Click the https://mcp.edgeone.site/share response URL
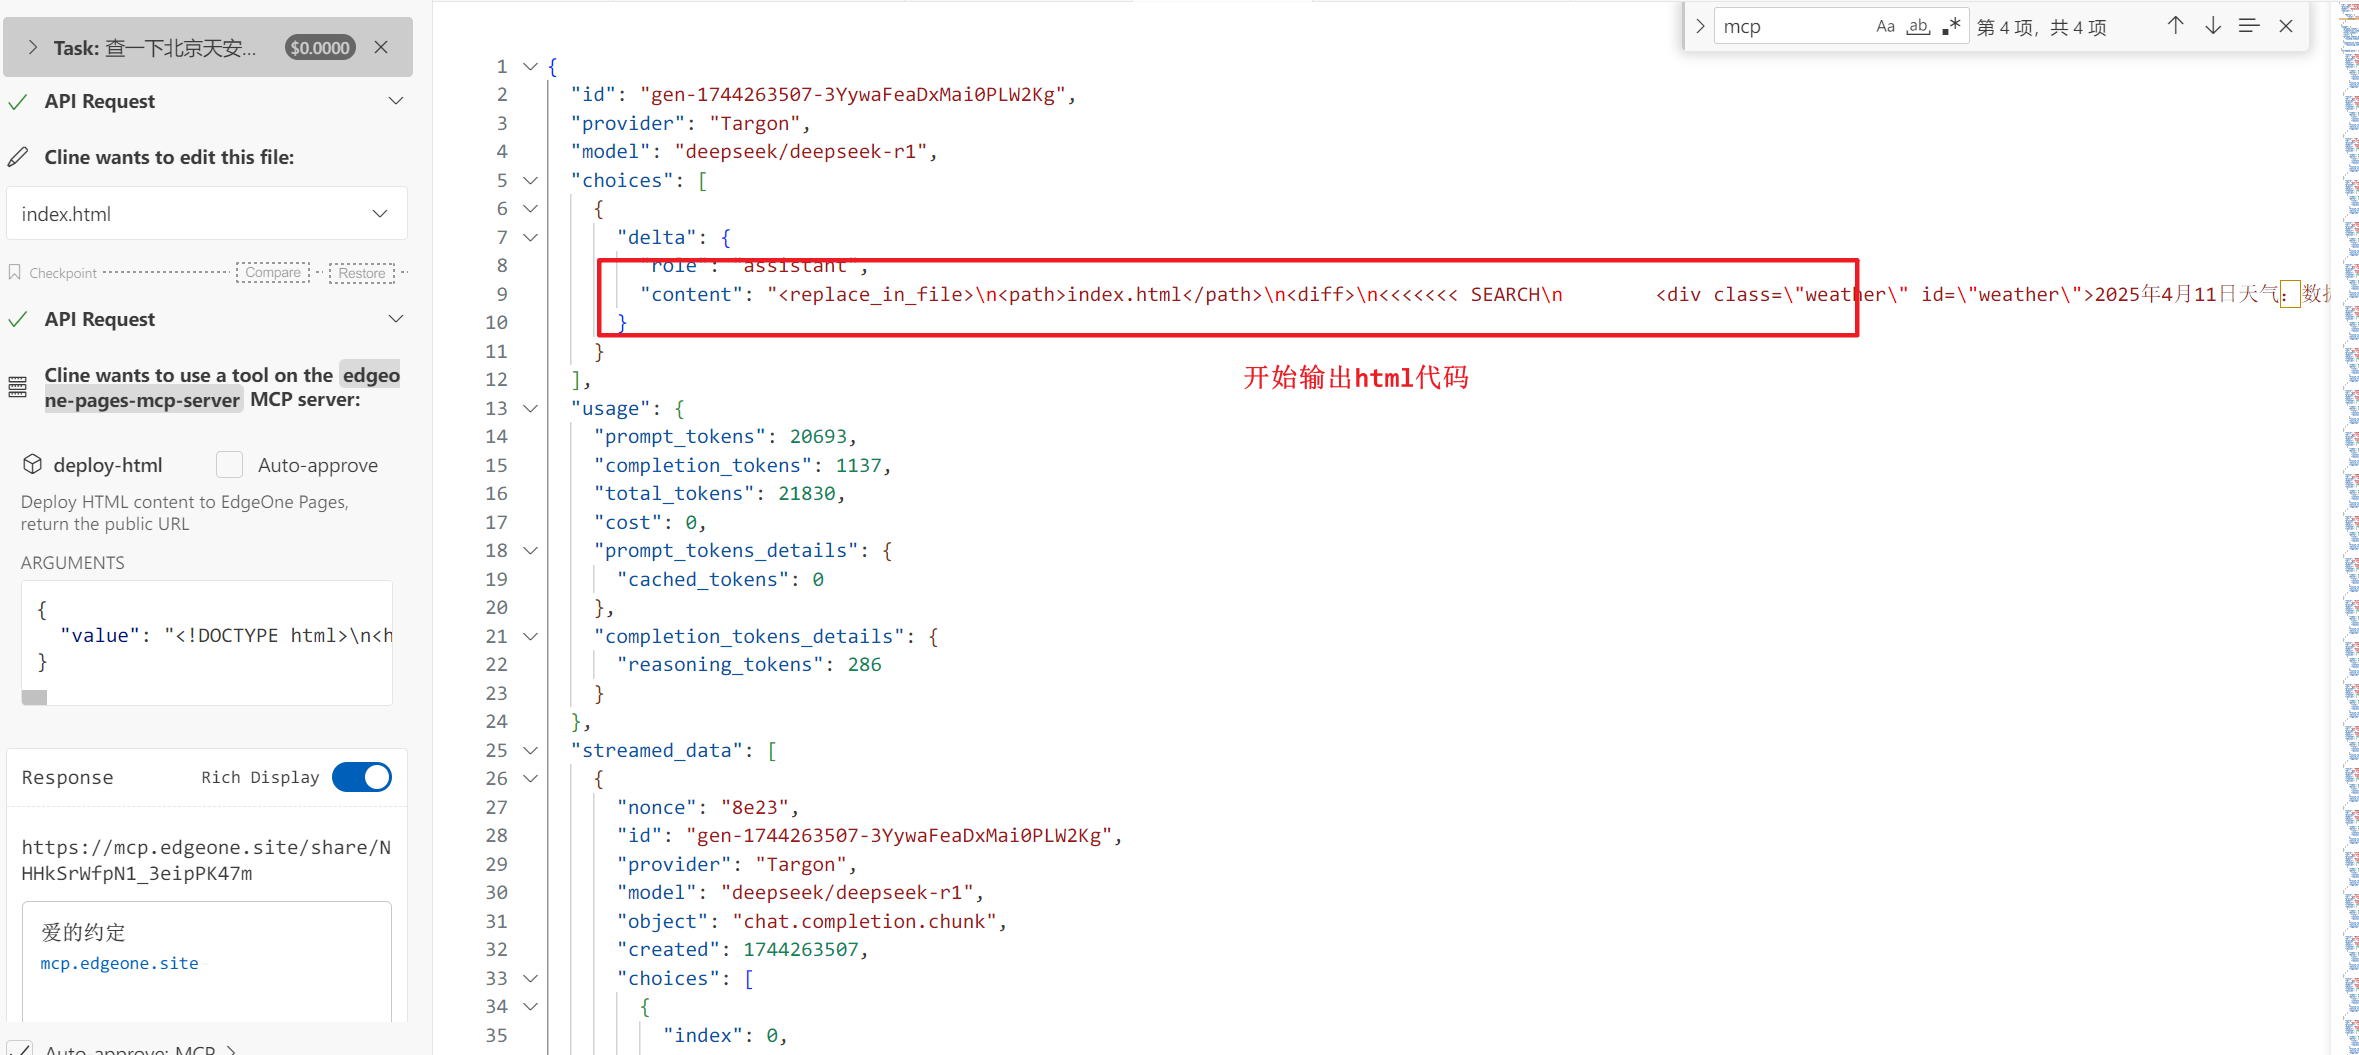This screenshot has height=1055, width=2359. tap(207, 860)
